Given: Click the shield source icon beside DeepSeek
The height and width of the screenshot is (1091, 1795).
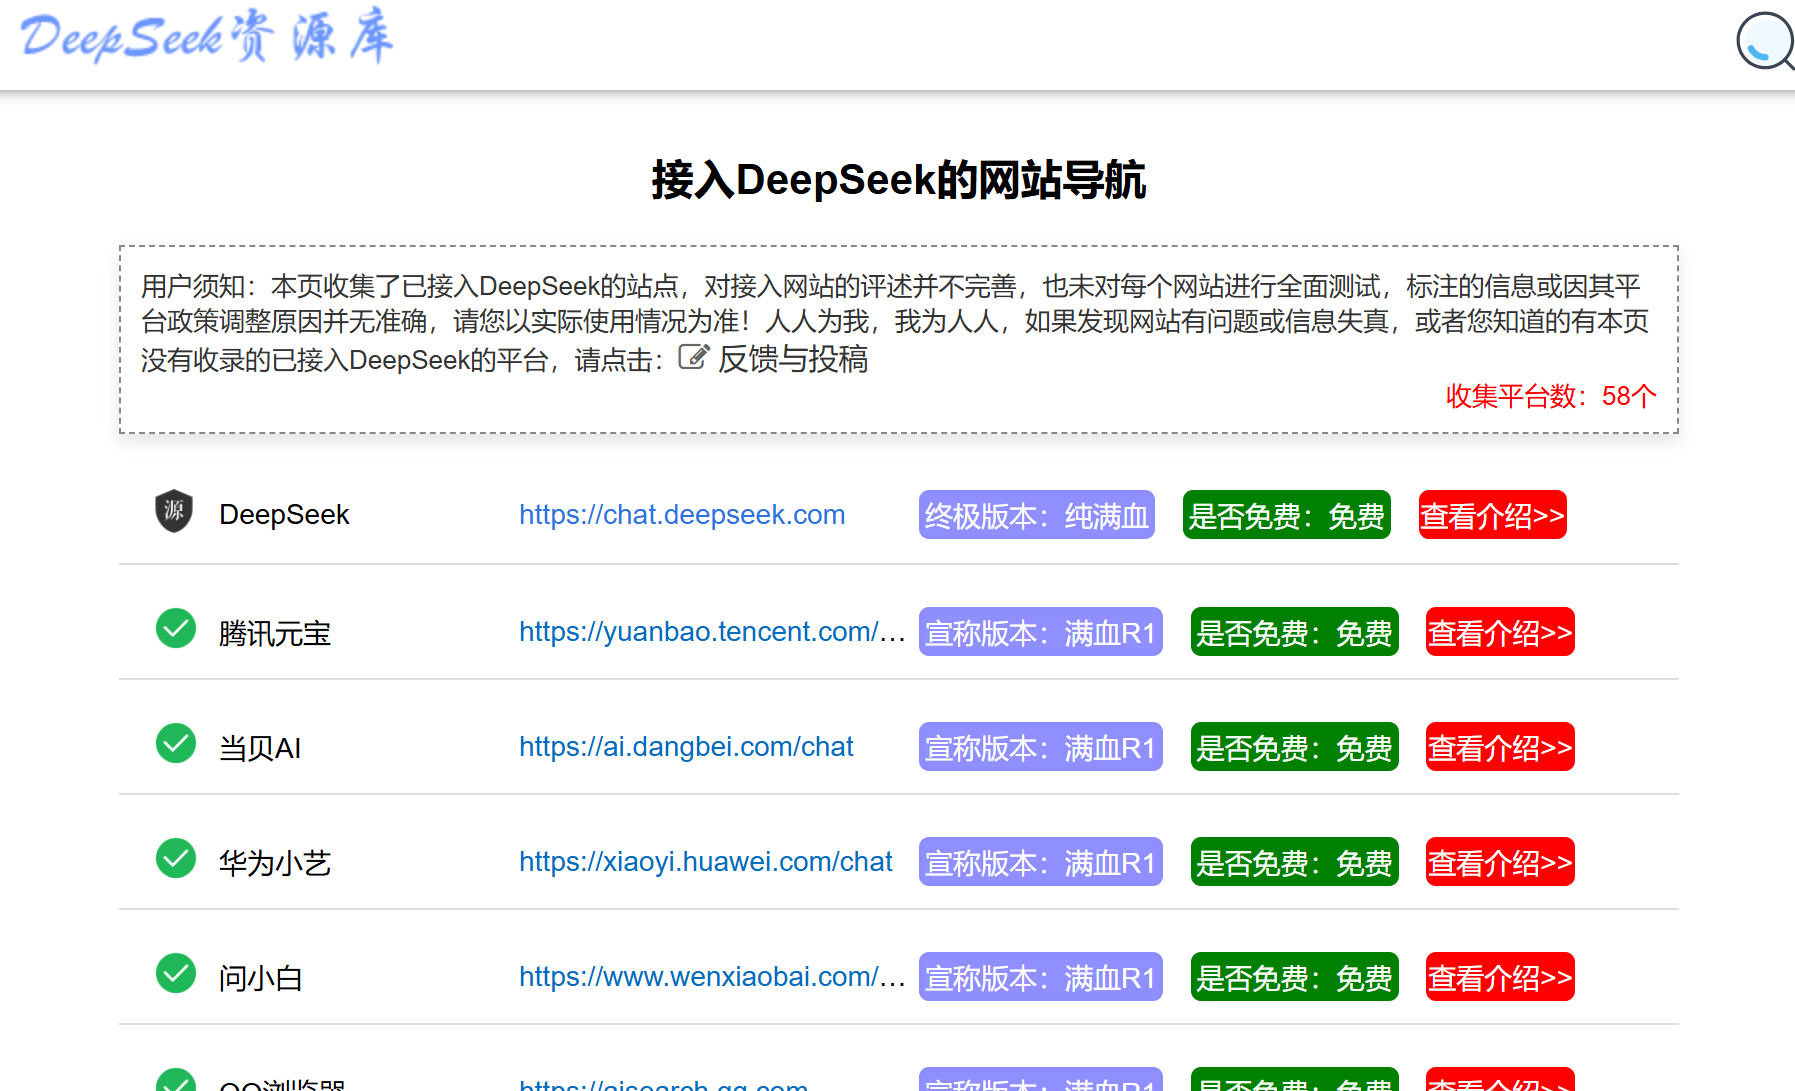Looking at the screenshot, I should tap(174, 511).
